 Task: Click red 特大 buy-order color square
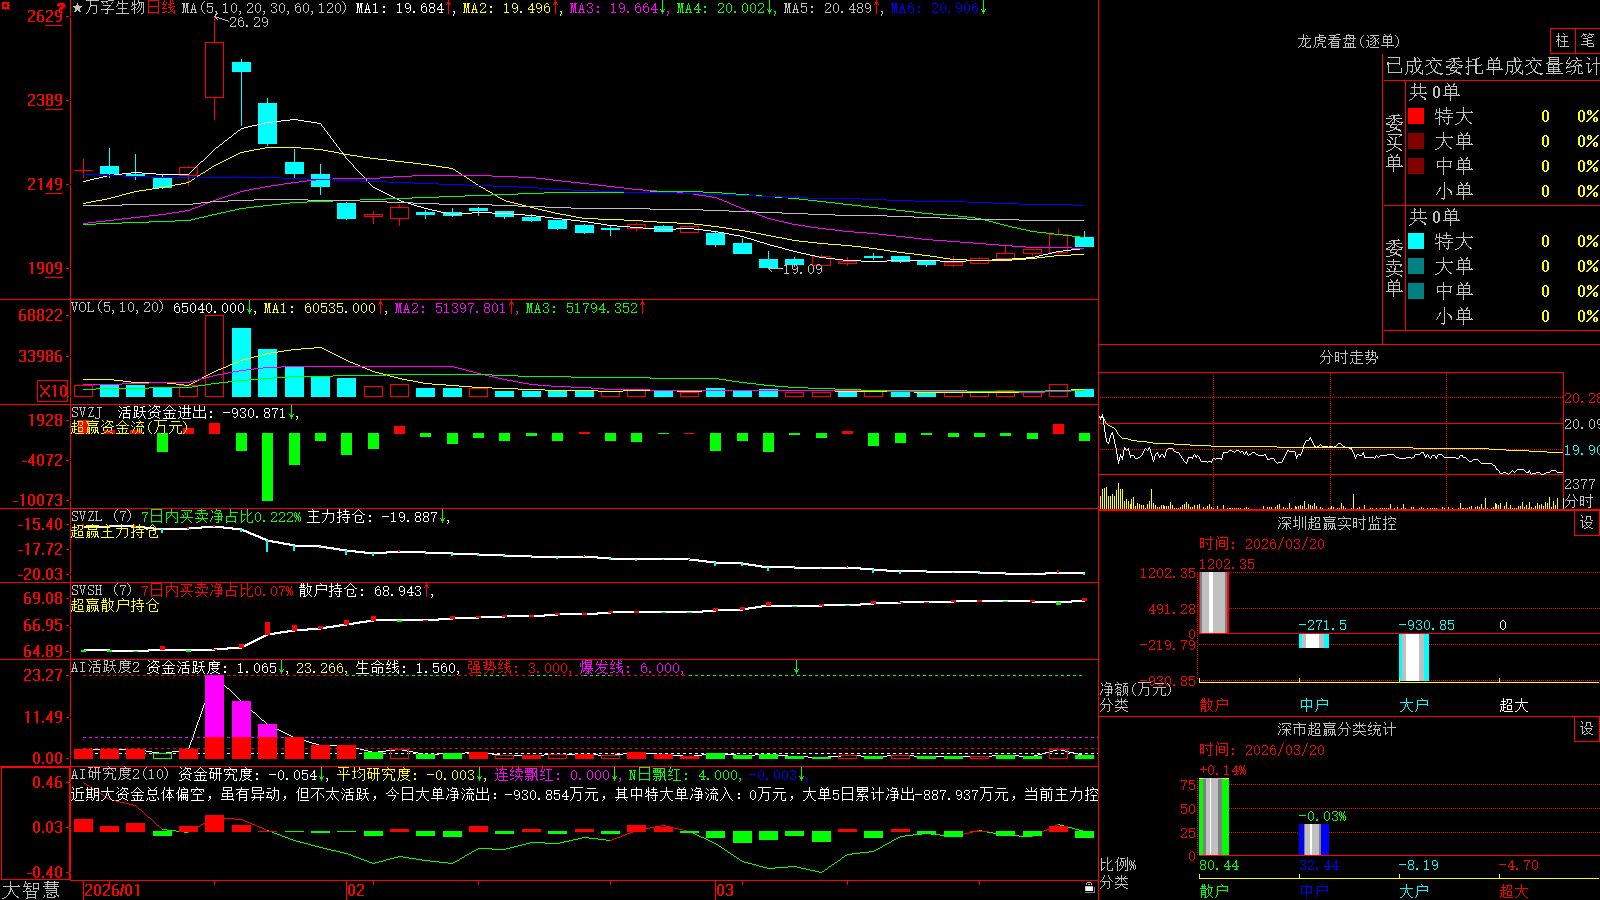coord(1416,116)
